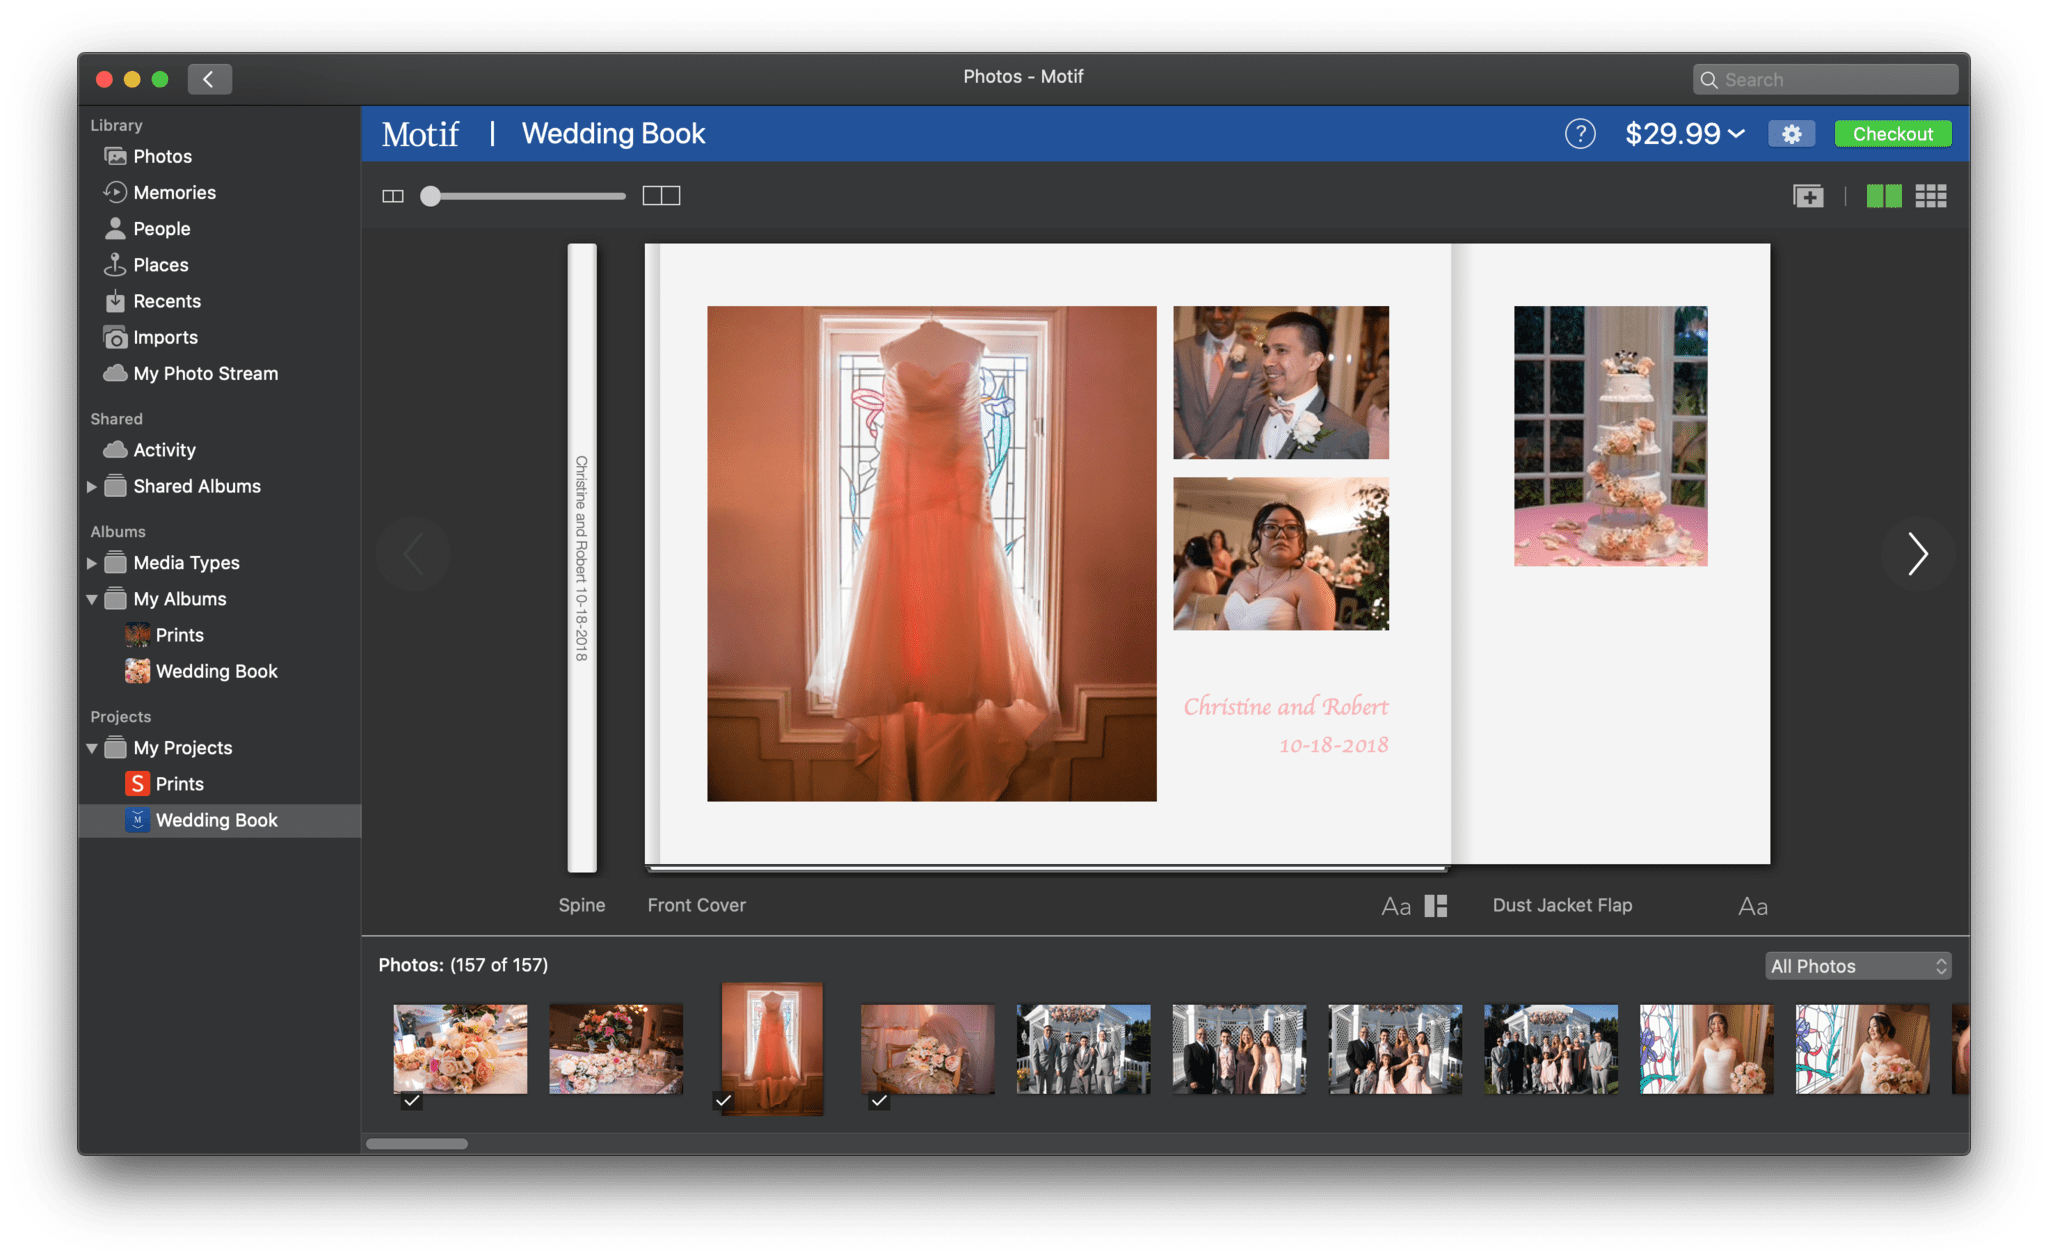Select the People sidebar icon
Image resolution: width=2048 pixels, height=1258 pixels.
tap(115, 228)
